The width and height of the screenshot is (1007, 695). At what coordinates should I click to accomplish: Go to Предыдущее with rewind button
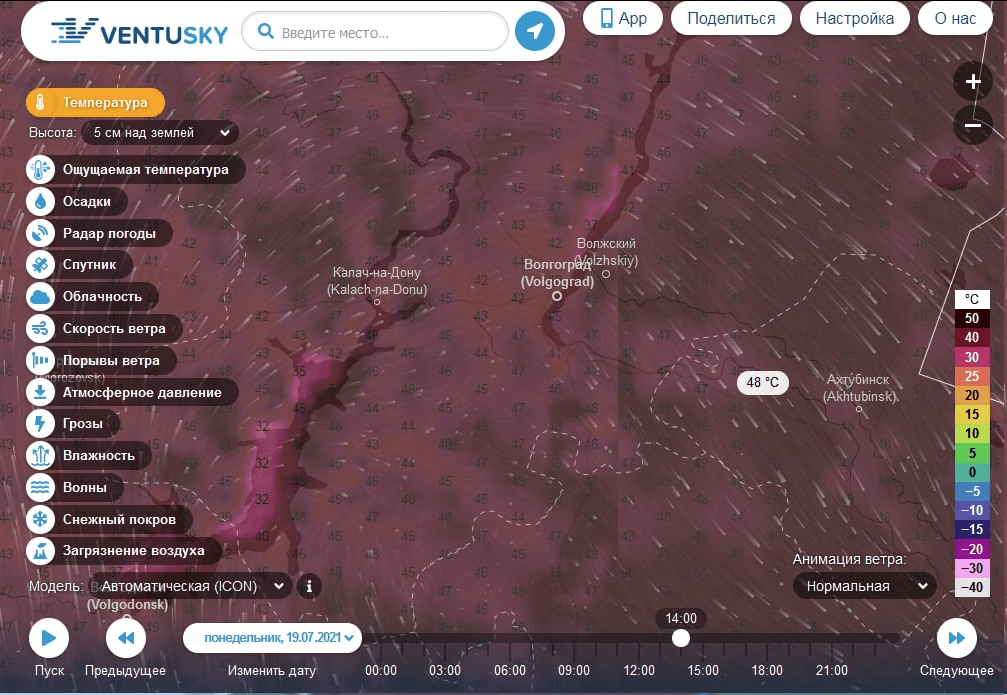(x=126, y=638)
